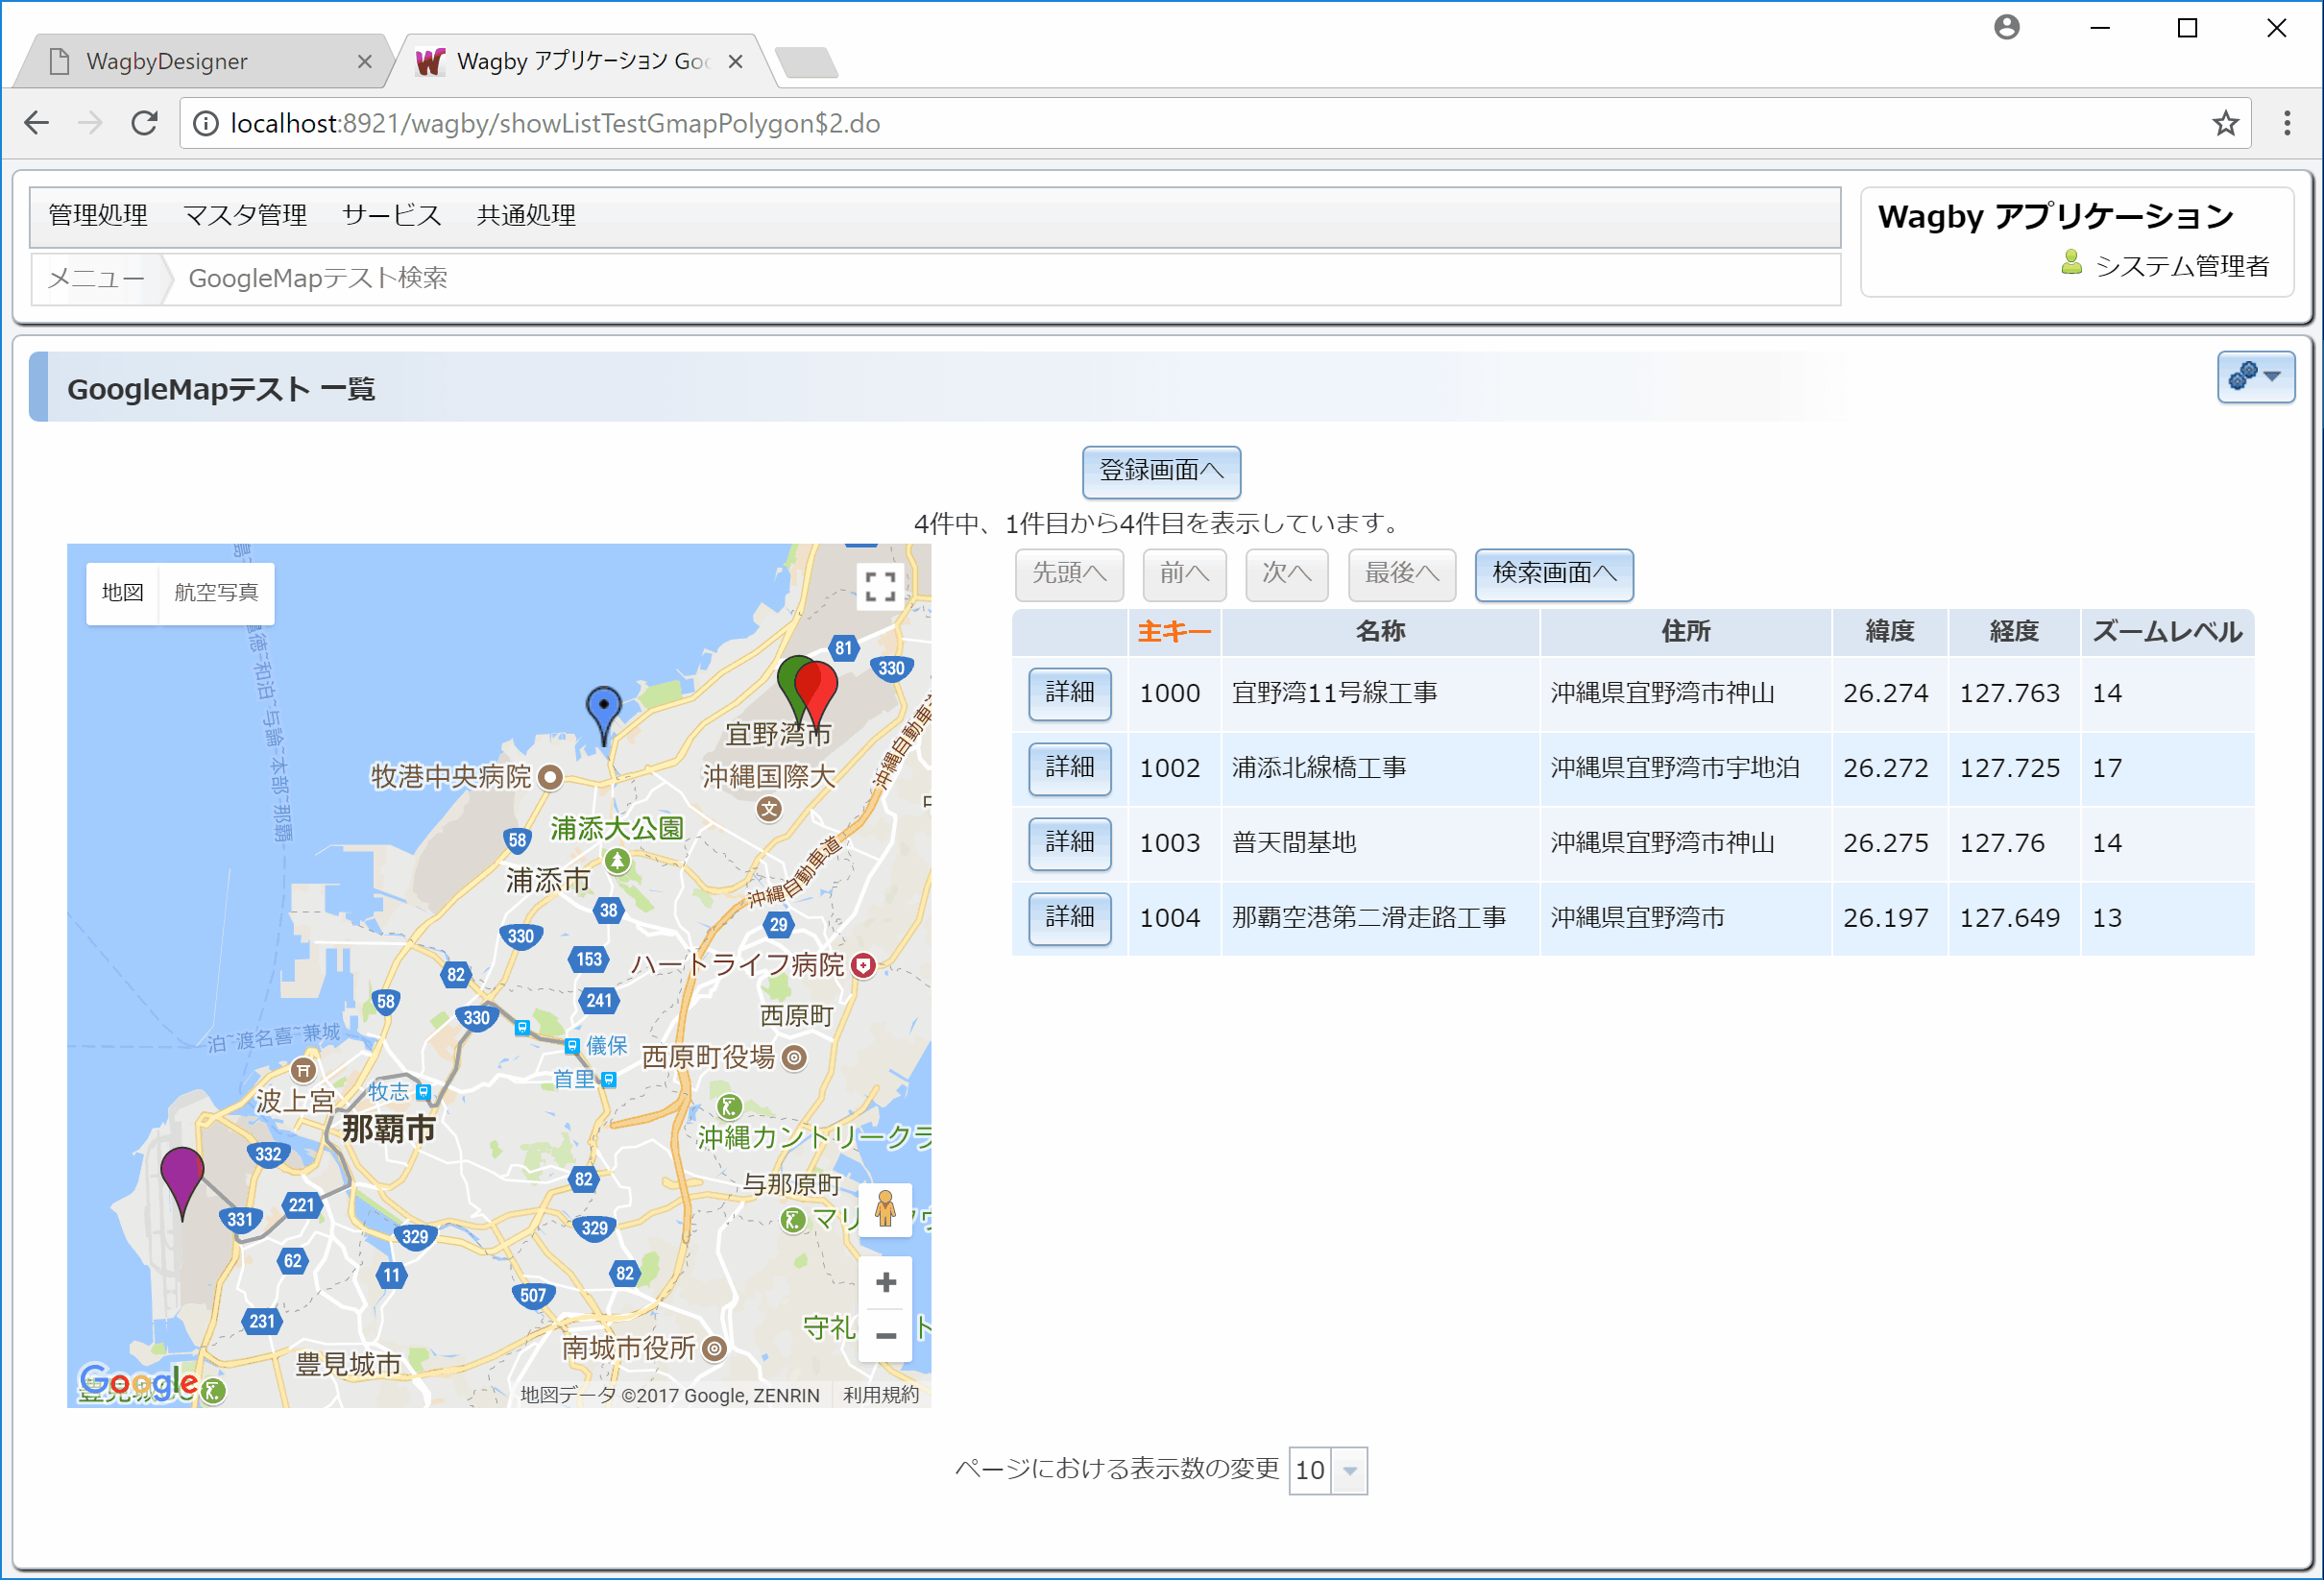The width and height of the screenshot is (2324, 1580).
Task: Click GoogleMapテスト検索 breadcrumb
Action: pos(318,278)
